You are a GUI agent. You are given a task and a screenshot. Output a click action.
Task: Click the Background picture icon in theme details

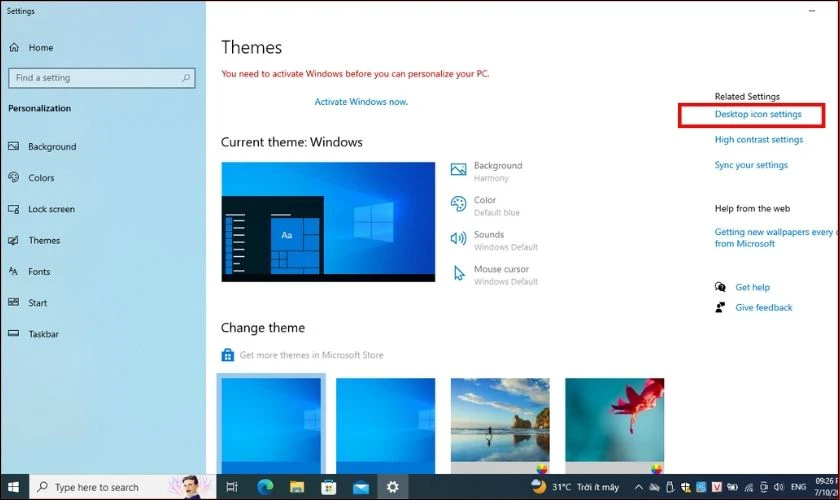coord(459,169)
